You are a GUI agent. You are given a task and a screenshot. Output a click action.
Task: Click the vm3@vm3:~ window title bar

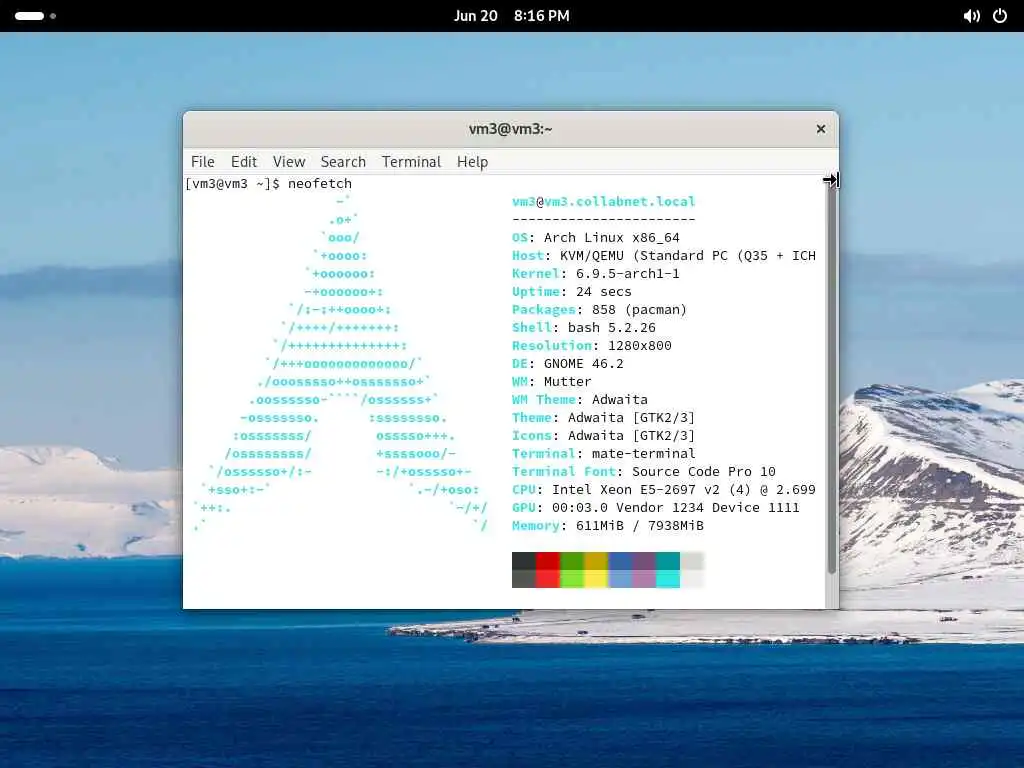pyautogui.click(x=511, y=129)
